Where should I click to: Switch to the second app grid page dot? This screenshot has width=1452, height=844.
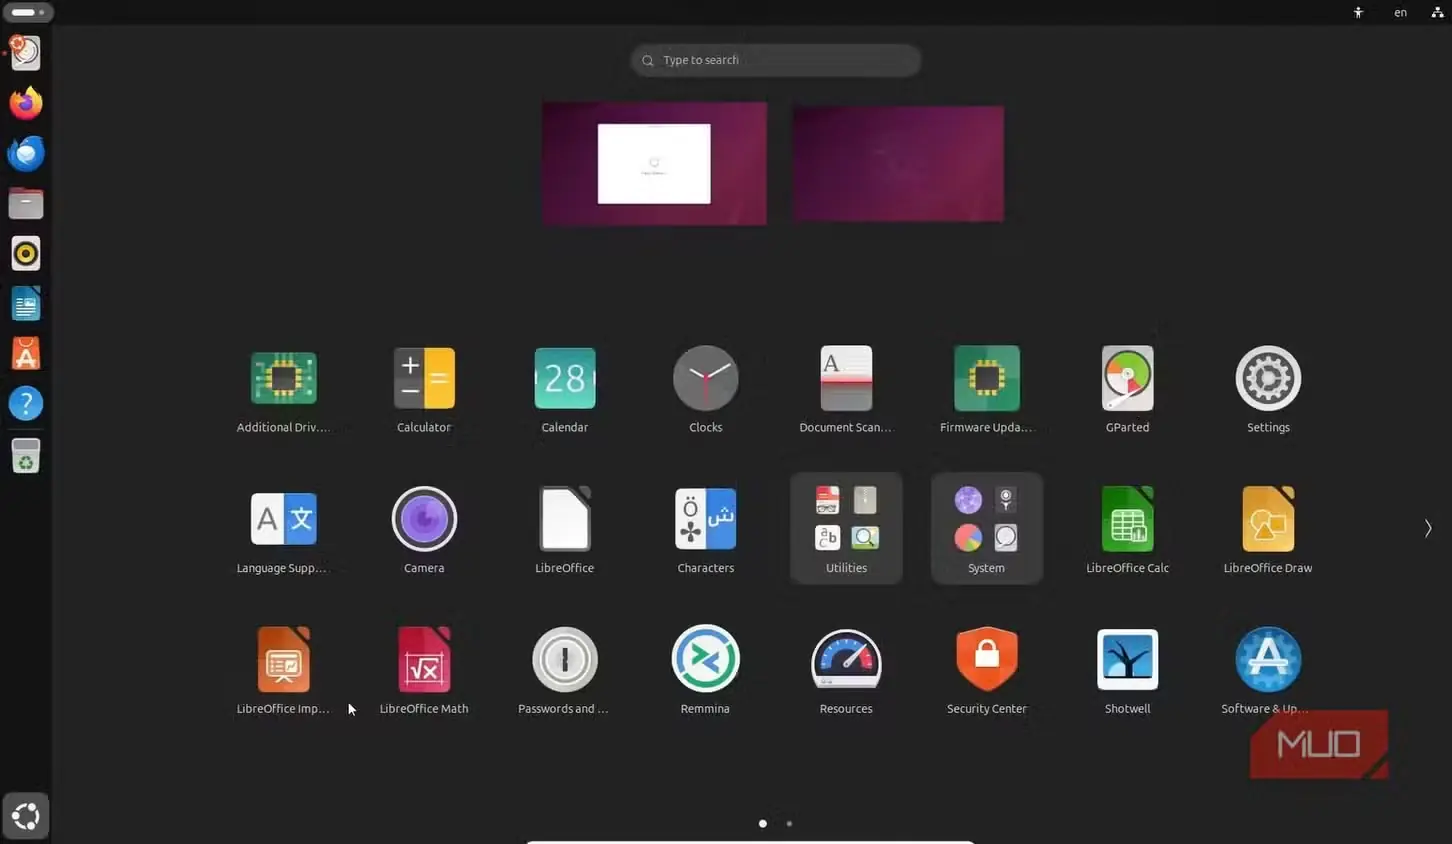pos(790,823)
